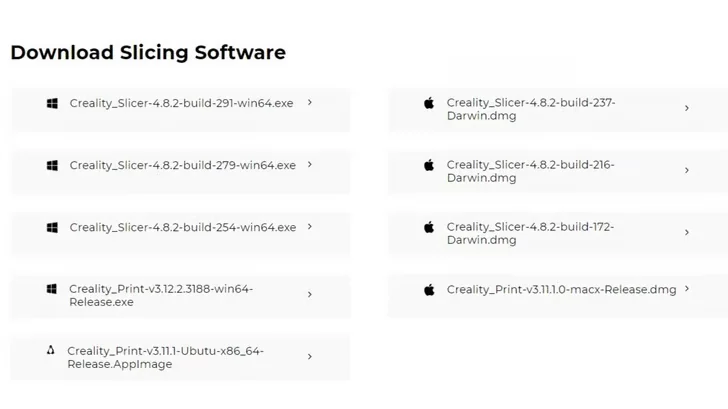Click Linux icon beside Ubuntu AppImage download

click(51, 351)
